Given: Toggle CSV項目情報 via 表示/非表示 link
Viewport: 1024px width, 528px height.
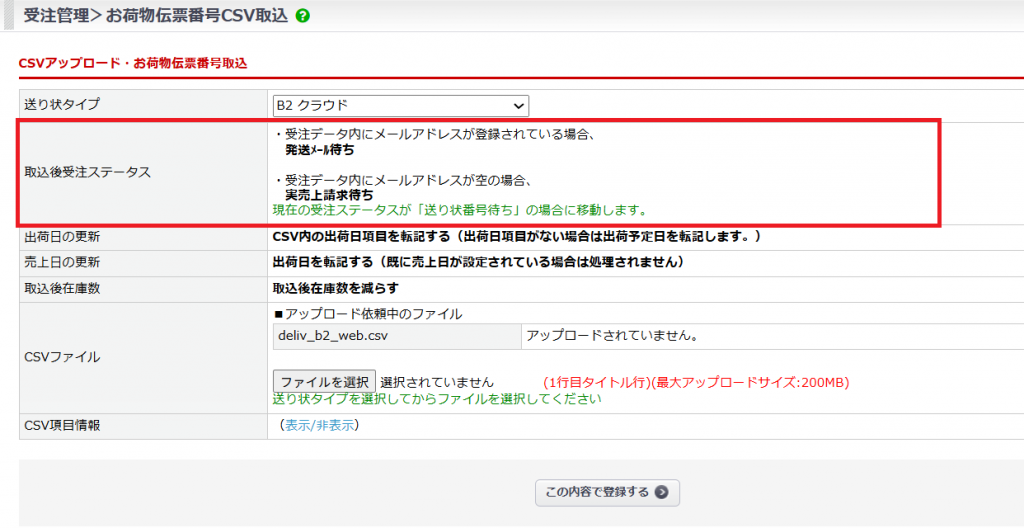Looking at the screenshot, I should (x=320, y=425).
